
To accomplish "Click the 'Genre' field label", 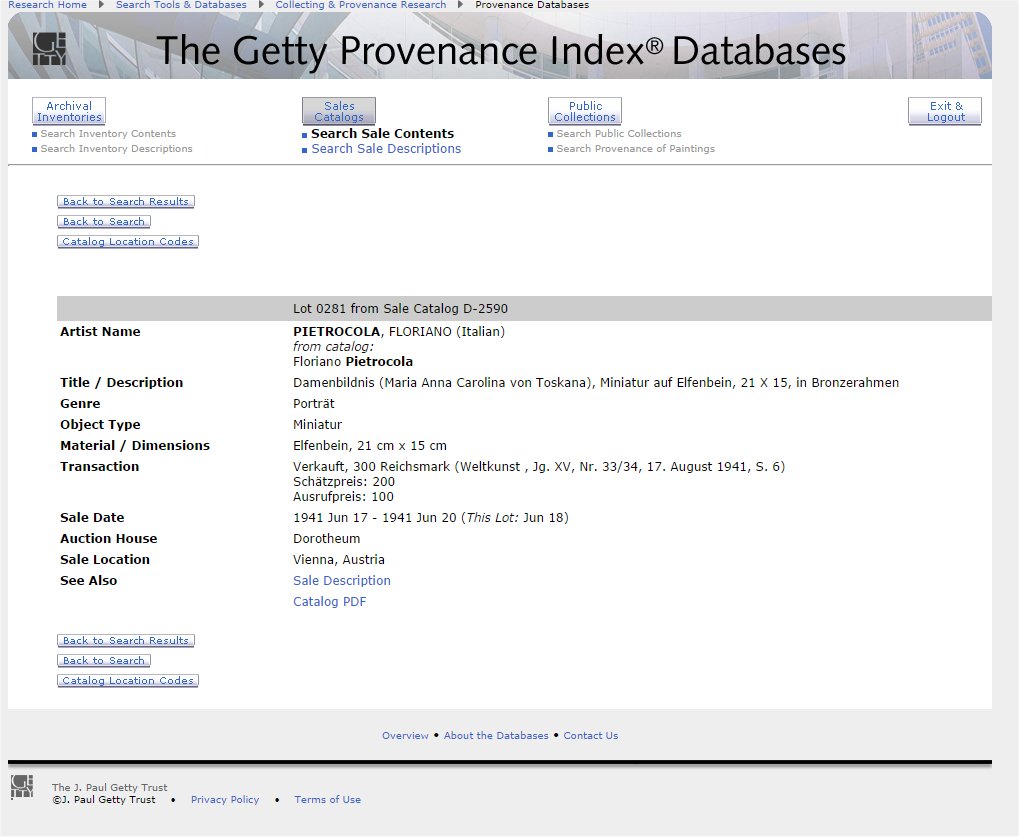I will [80, 404].
